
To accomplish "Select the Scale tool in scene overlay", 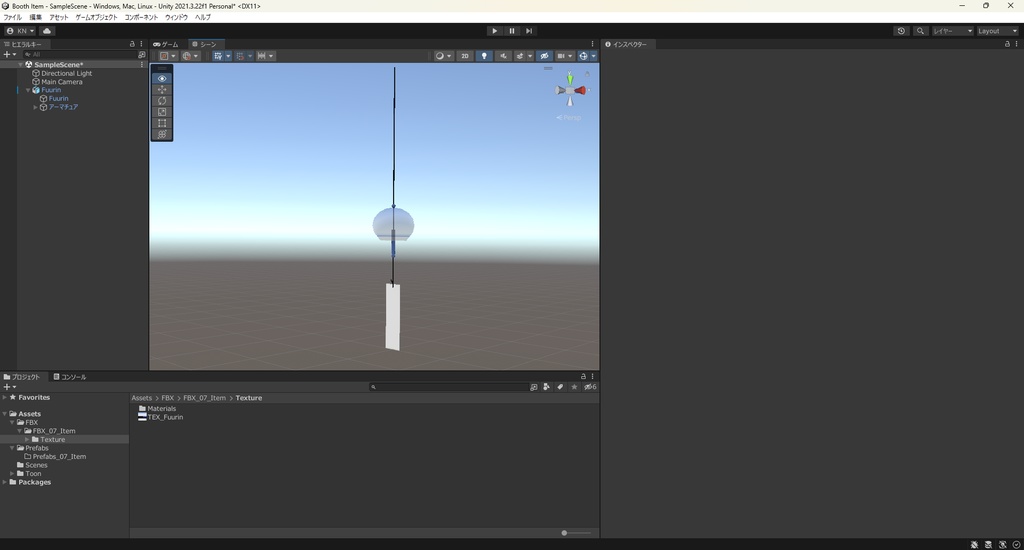I will pyautogui.click(x=162, y=112).
